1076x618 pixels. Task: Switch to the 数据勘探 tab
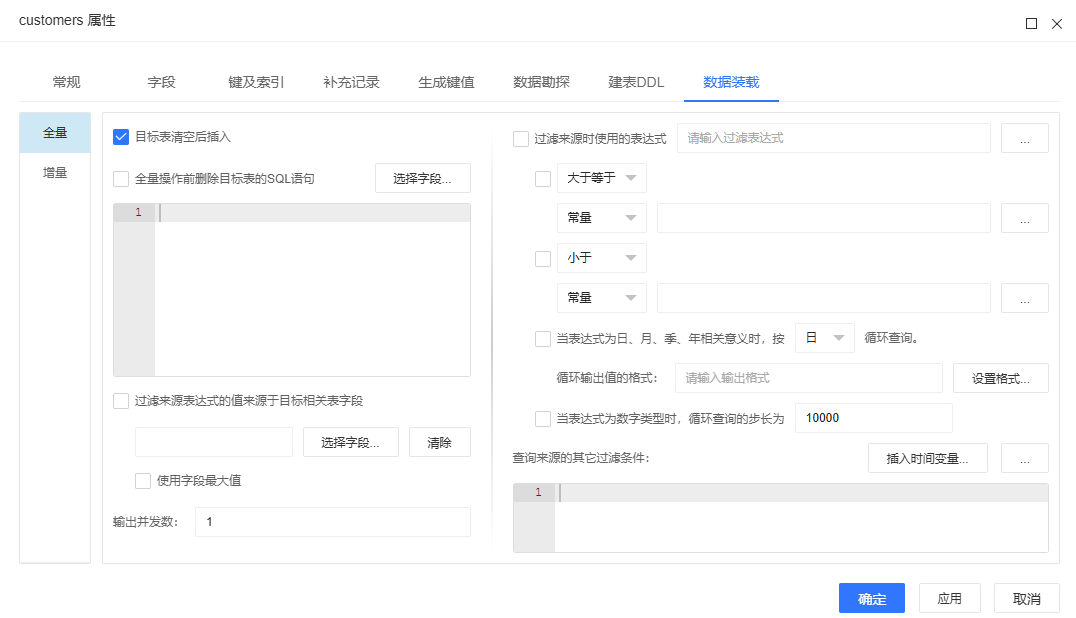(x=541, y=82)
